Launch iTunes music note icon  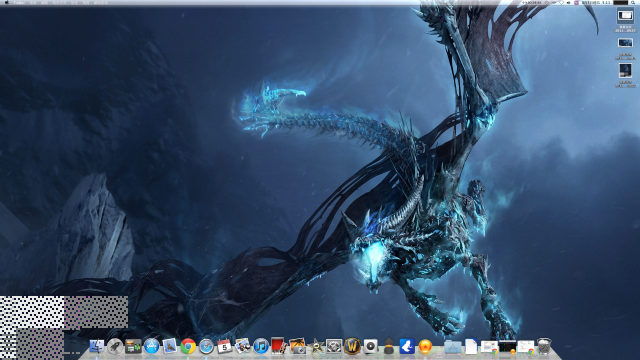coord(261,347)
